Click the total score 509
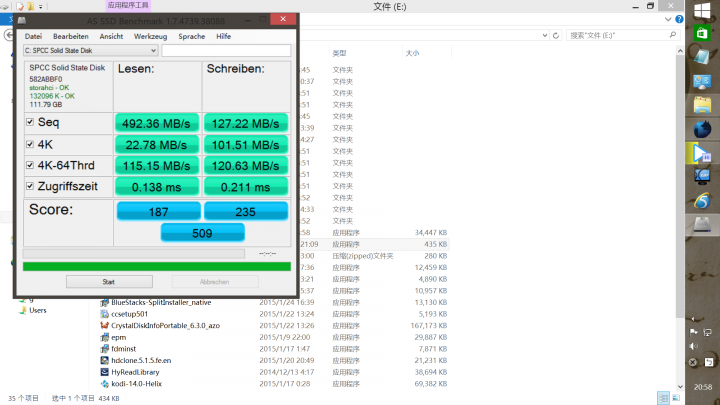720x405 pixels. [202, 233]
